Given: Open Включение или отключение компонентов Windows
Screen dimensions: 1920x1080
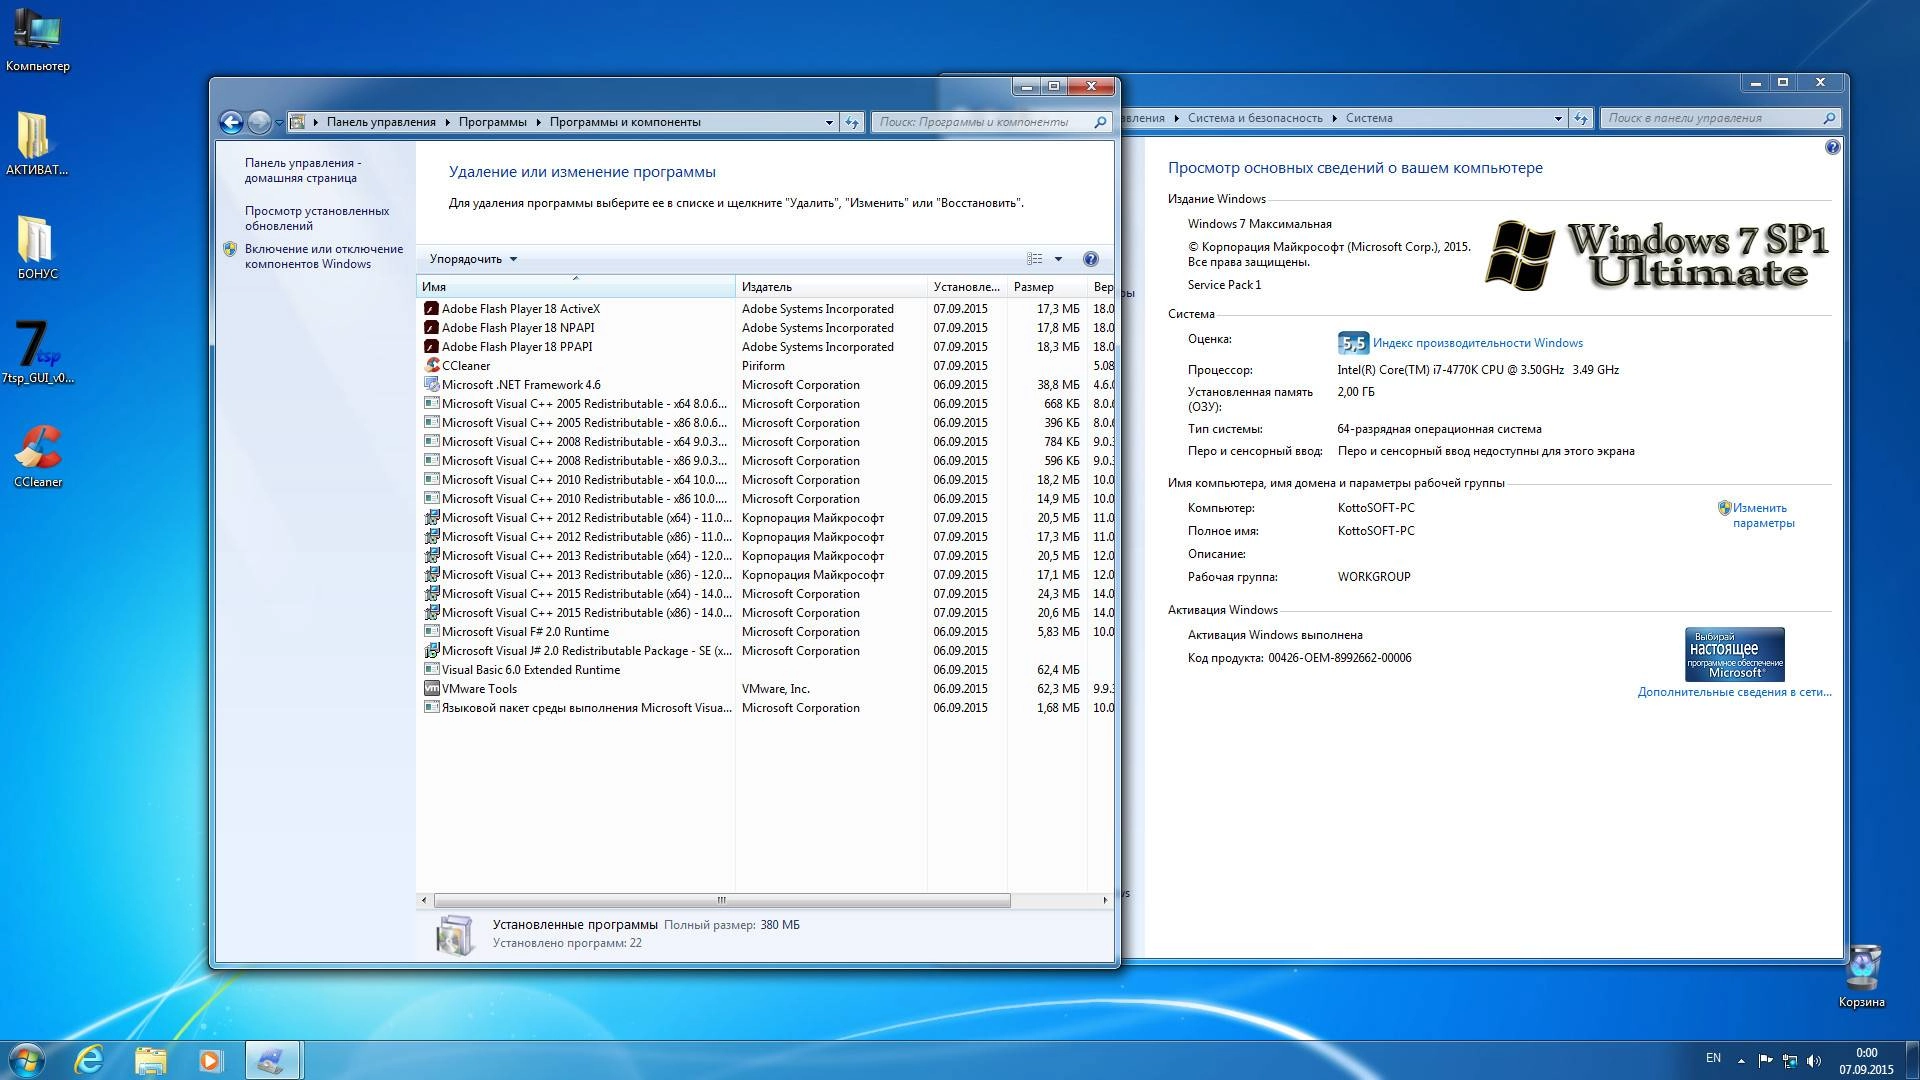Looking at the screenshot, I should tap(324, 256).
